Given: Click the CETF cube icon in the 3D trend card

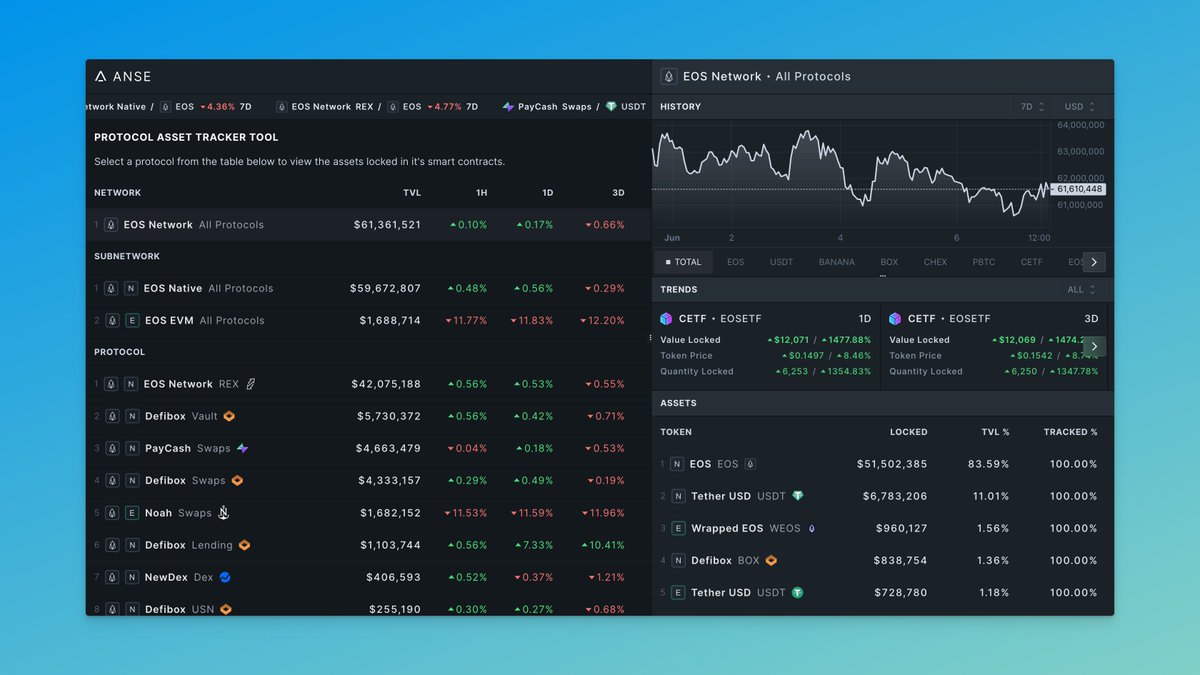Looking at the screenshot, I should pos(895,319).
